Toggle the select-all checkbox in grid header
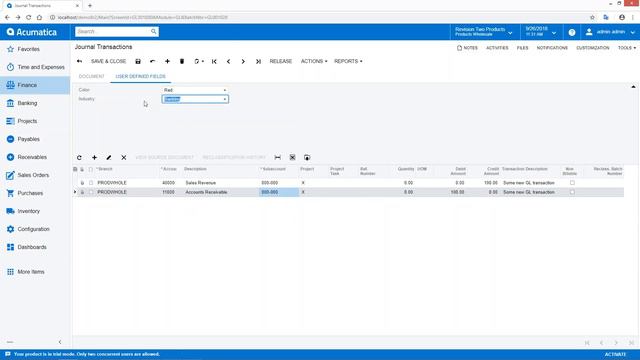This screenshot has width=640, height=360. [x=91, y=169]
